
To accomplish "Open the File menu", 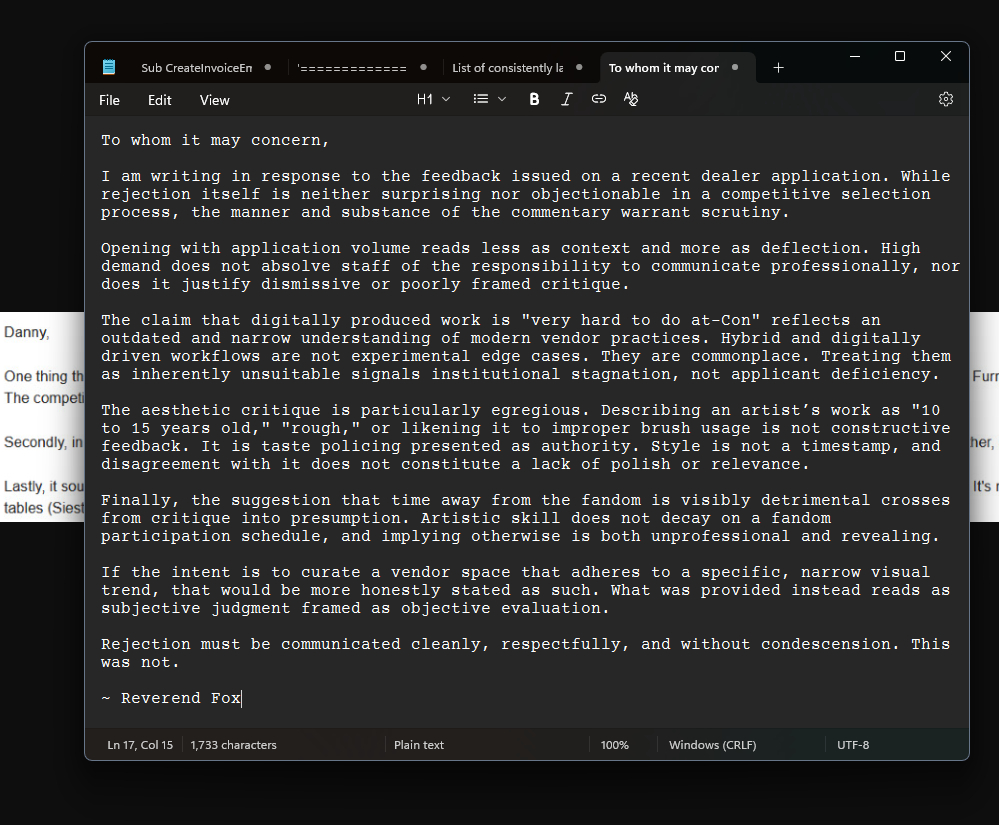I will pyautogui.click(x=109, y=100).
